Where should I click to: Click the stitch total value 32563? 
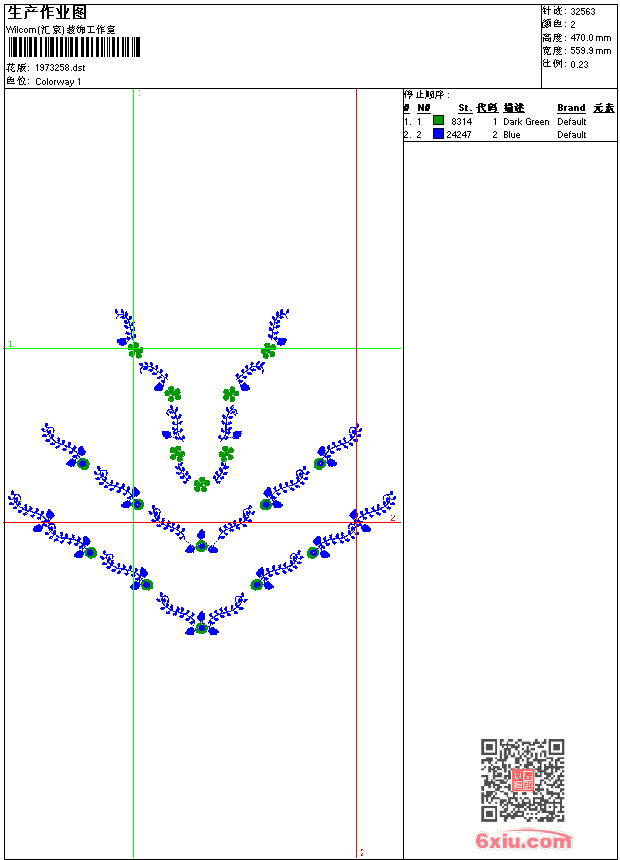(583, 12)
